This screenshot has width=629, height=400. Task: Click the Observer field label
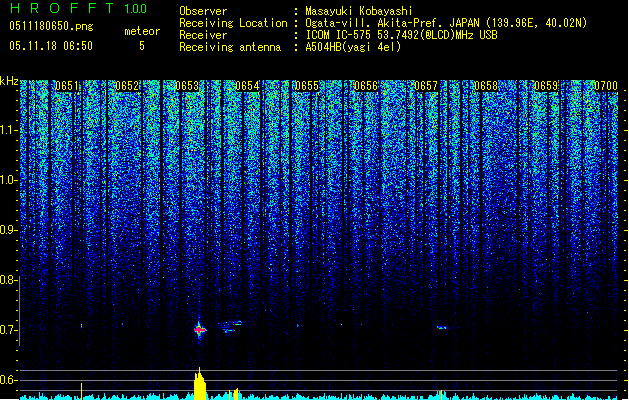(203, 11)
